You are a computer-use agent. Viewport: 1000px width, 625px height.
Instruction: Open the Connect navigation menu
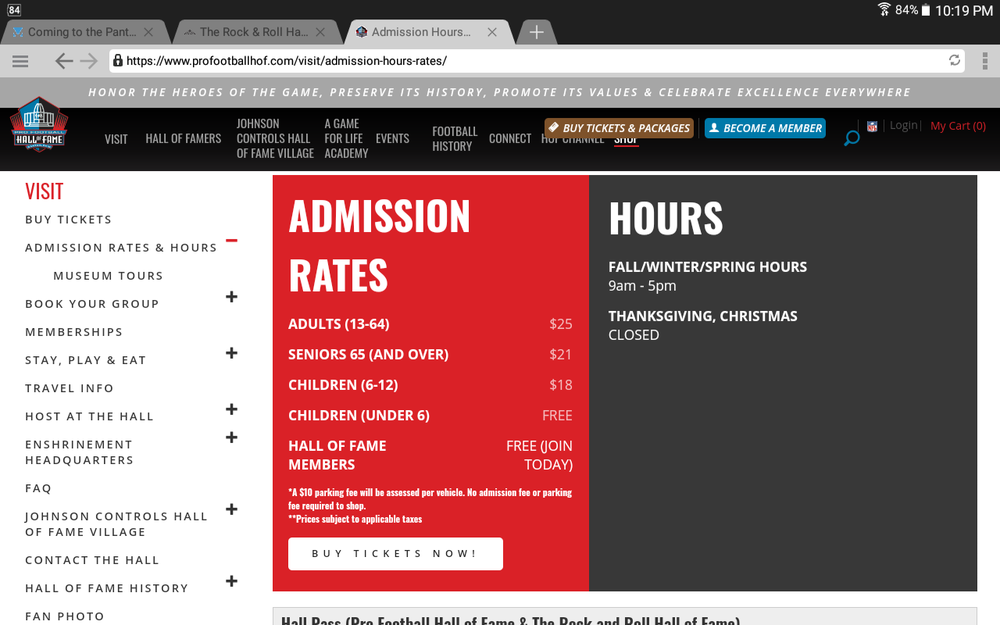pyautogui.click(x=510, y=138)
